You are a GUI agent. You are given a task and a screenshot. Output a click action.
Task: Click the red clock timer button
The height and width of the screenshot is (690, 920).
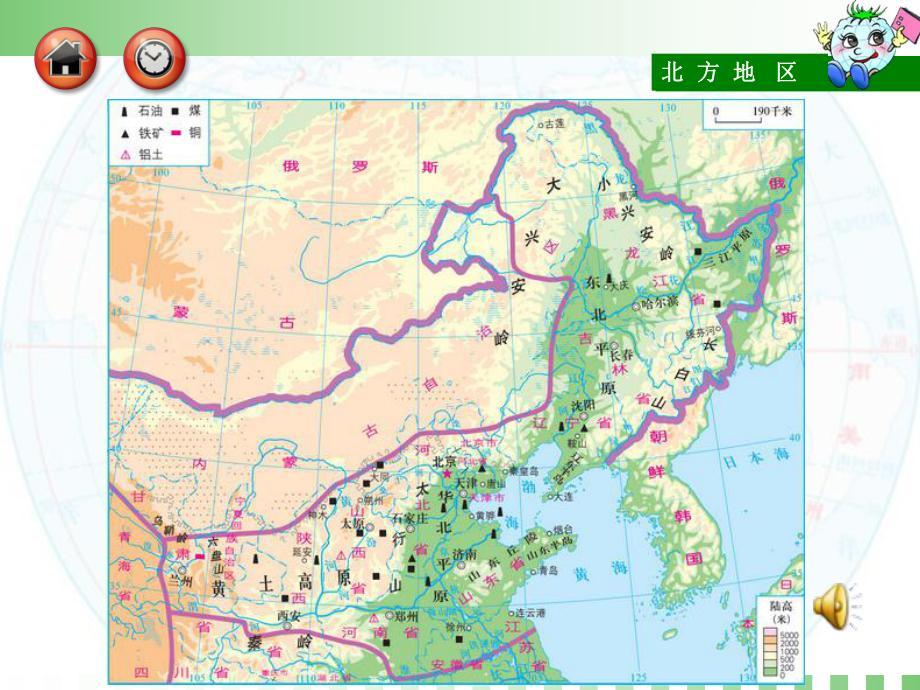click(x=155, y=59)
